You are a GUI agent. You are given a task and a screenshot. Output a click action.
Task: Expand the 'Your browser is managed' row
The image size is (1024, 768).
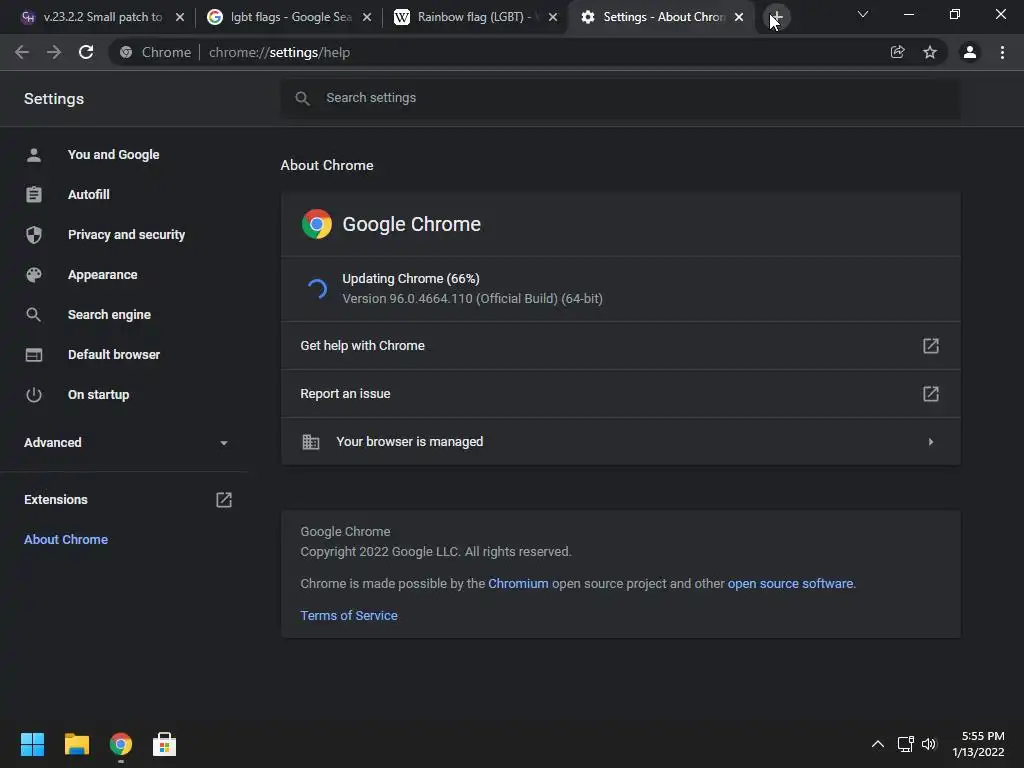point(930,441)
